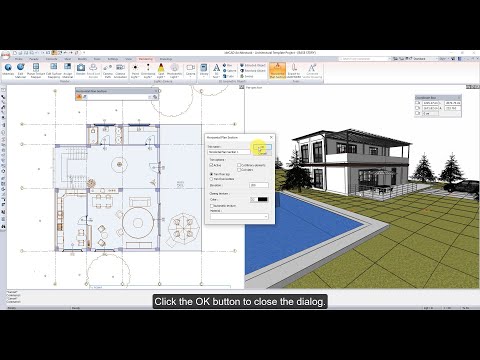Click the X coordinate field in Coordinate Box
This screenshot has width=480, height=360.
click(x=430, y=103)
